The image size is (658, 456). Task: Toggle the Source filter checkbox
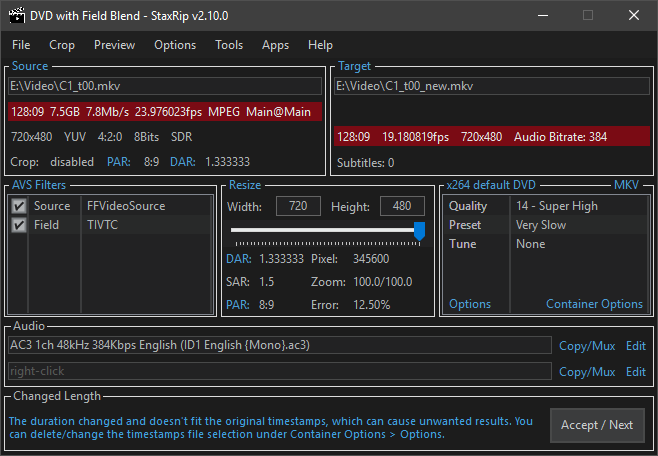pos(18,206)
